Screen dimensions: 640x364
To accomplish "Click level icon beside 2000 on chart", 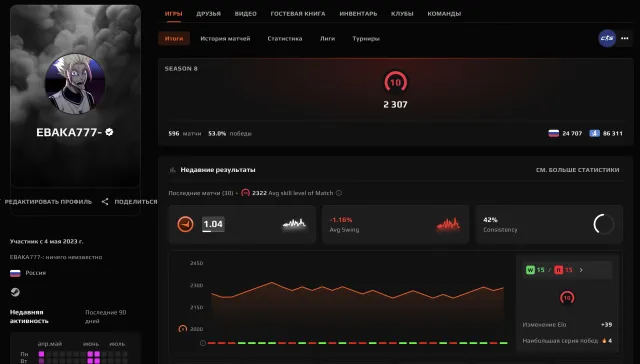I will coord(183,329).
